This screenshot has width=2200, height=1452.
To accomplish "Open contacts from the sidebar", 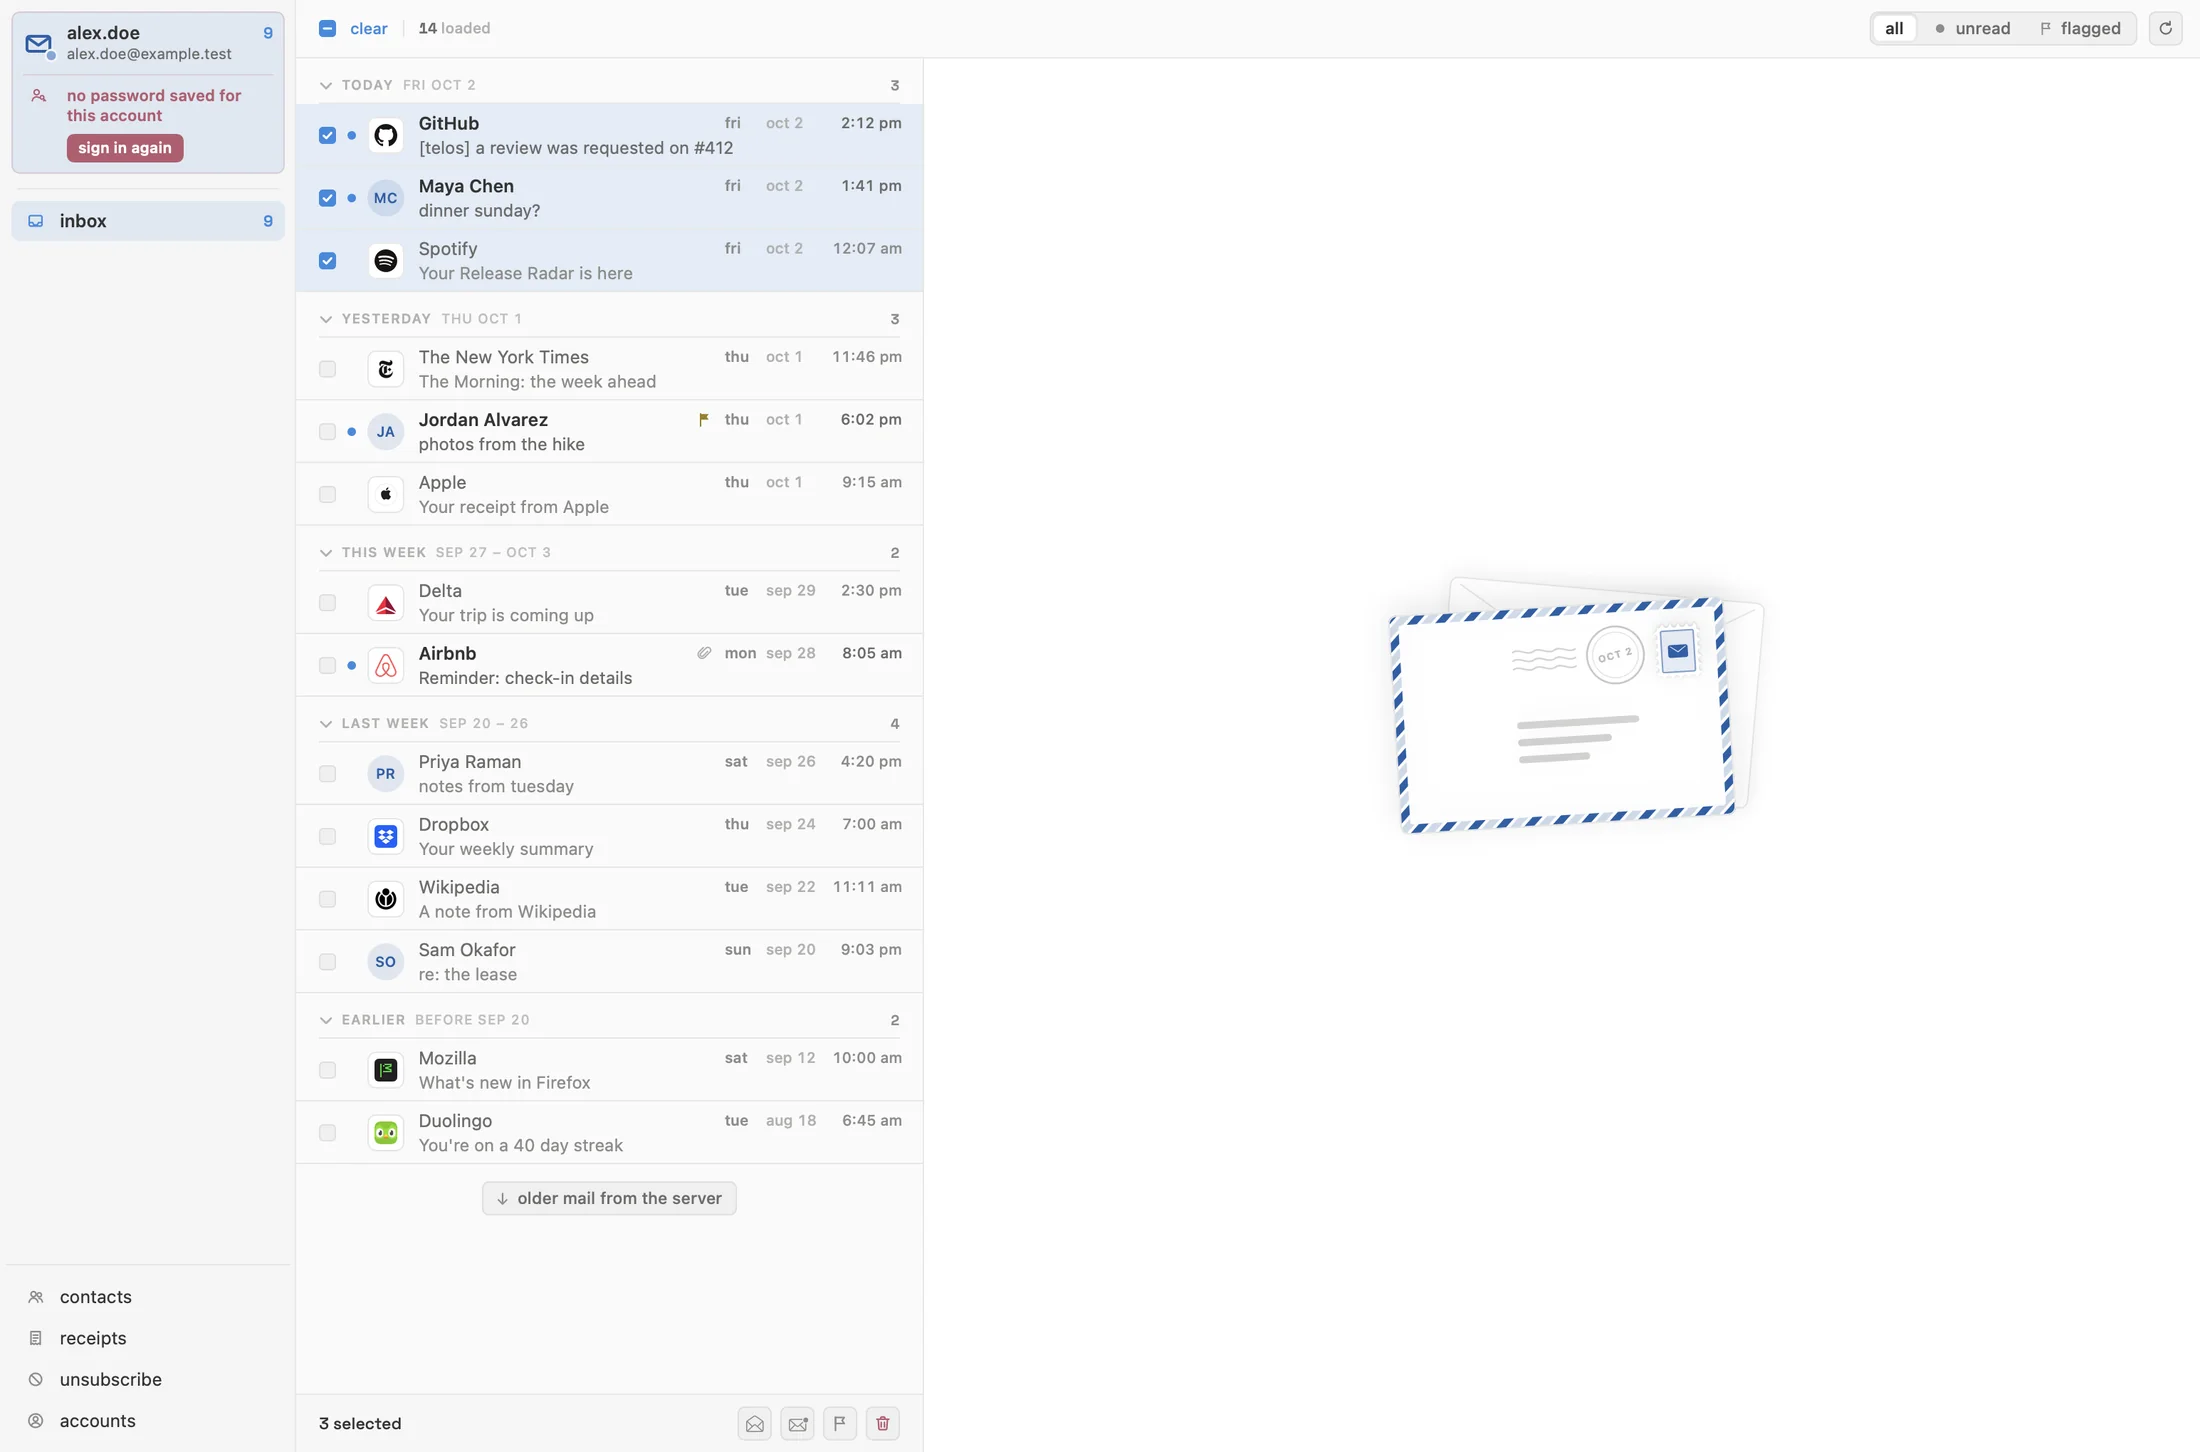I will (148, 1297).
